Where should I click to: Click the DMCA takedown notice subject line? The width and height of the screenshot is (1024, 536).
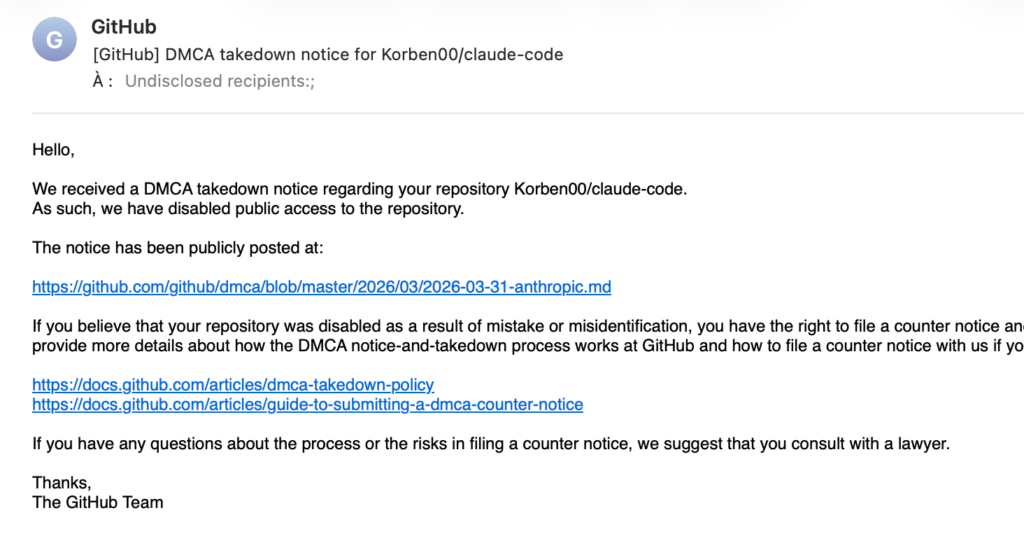pos(327,54)
